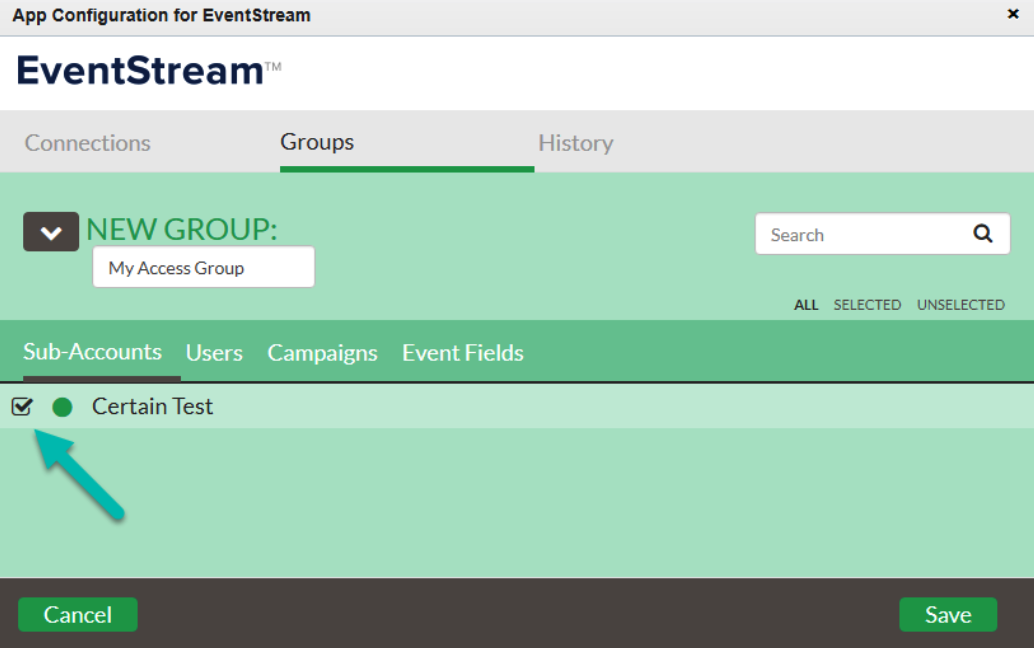
Task: Select the Certain Test row label
Action: (152, 407)
